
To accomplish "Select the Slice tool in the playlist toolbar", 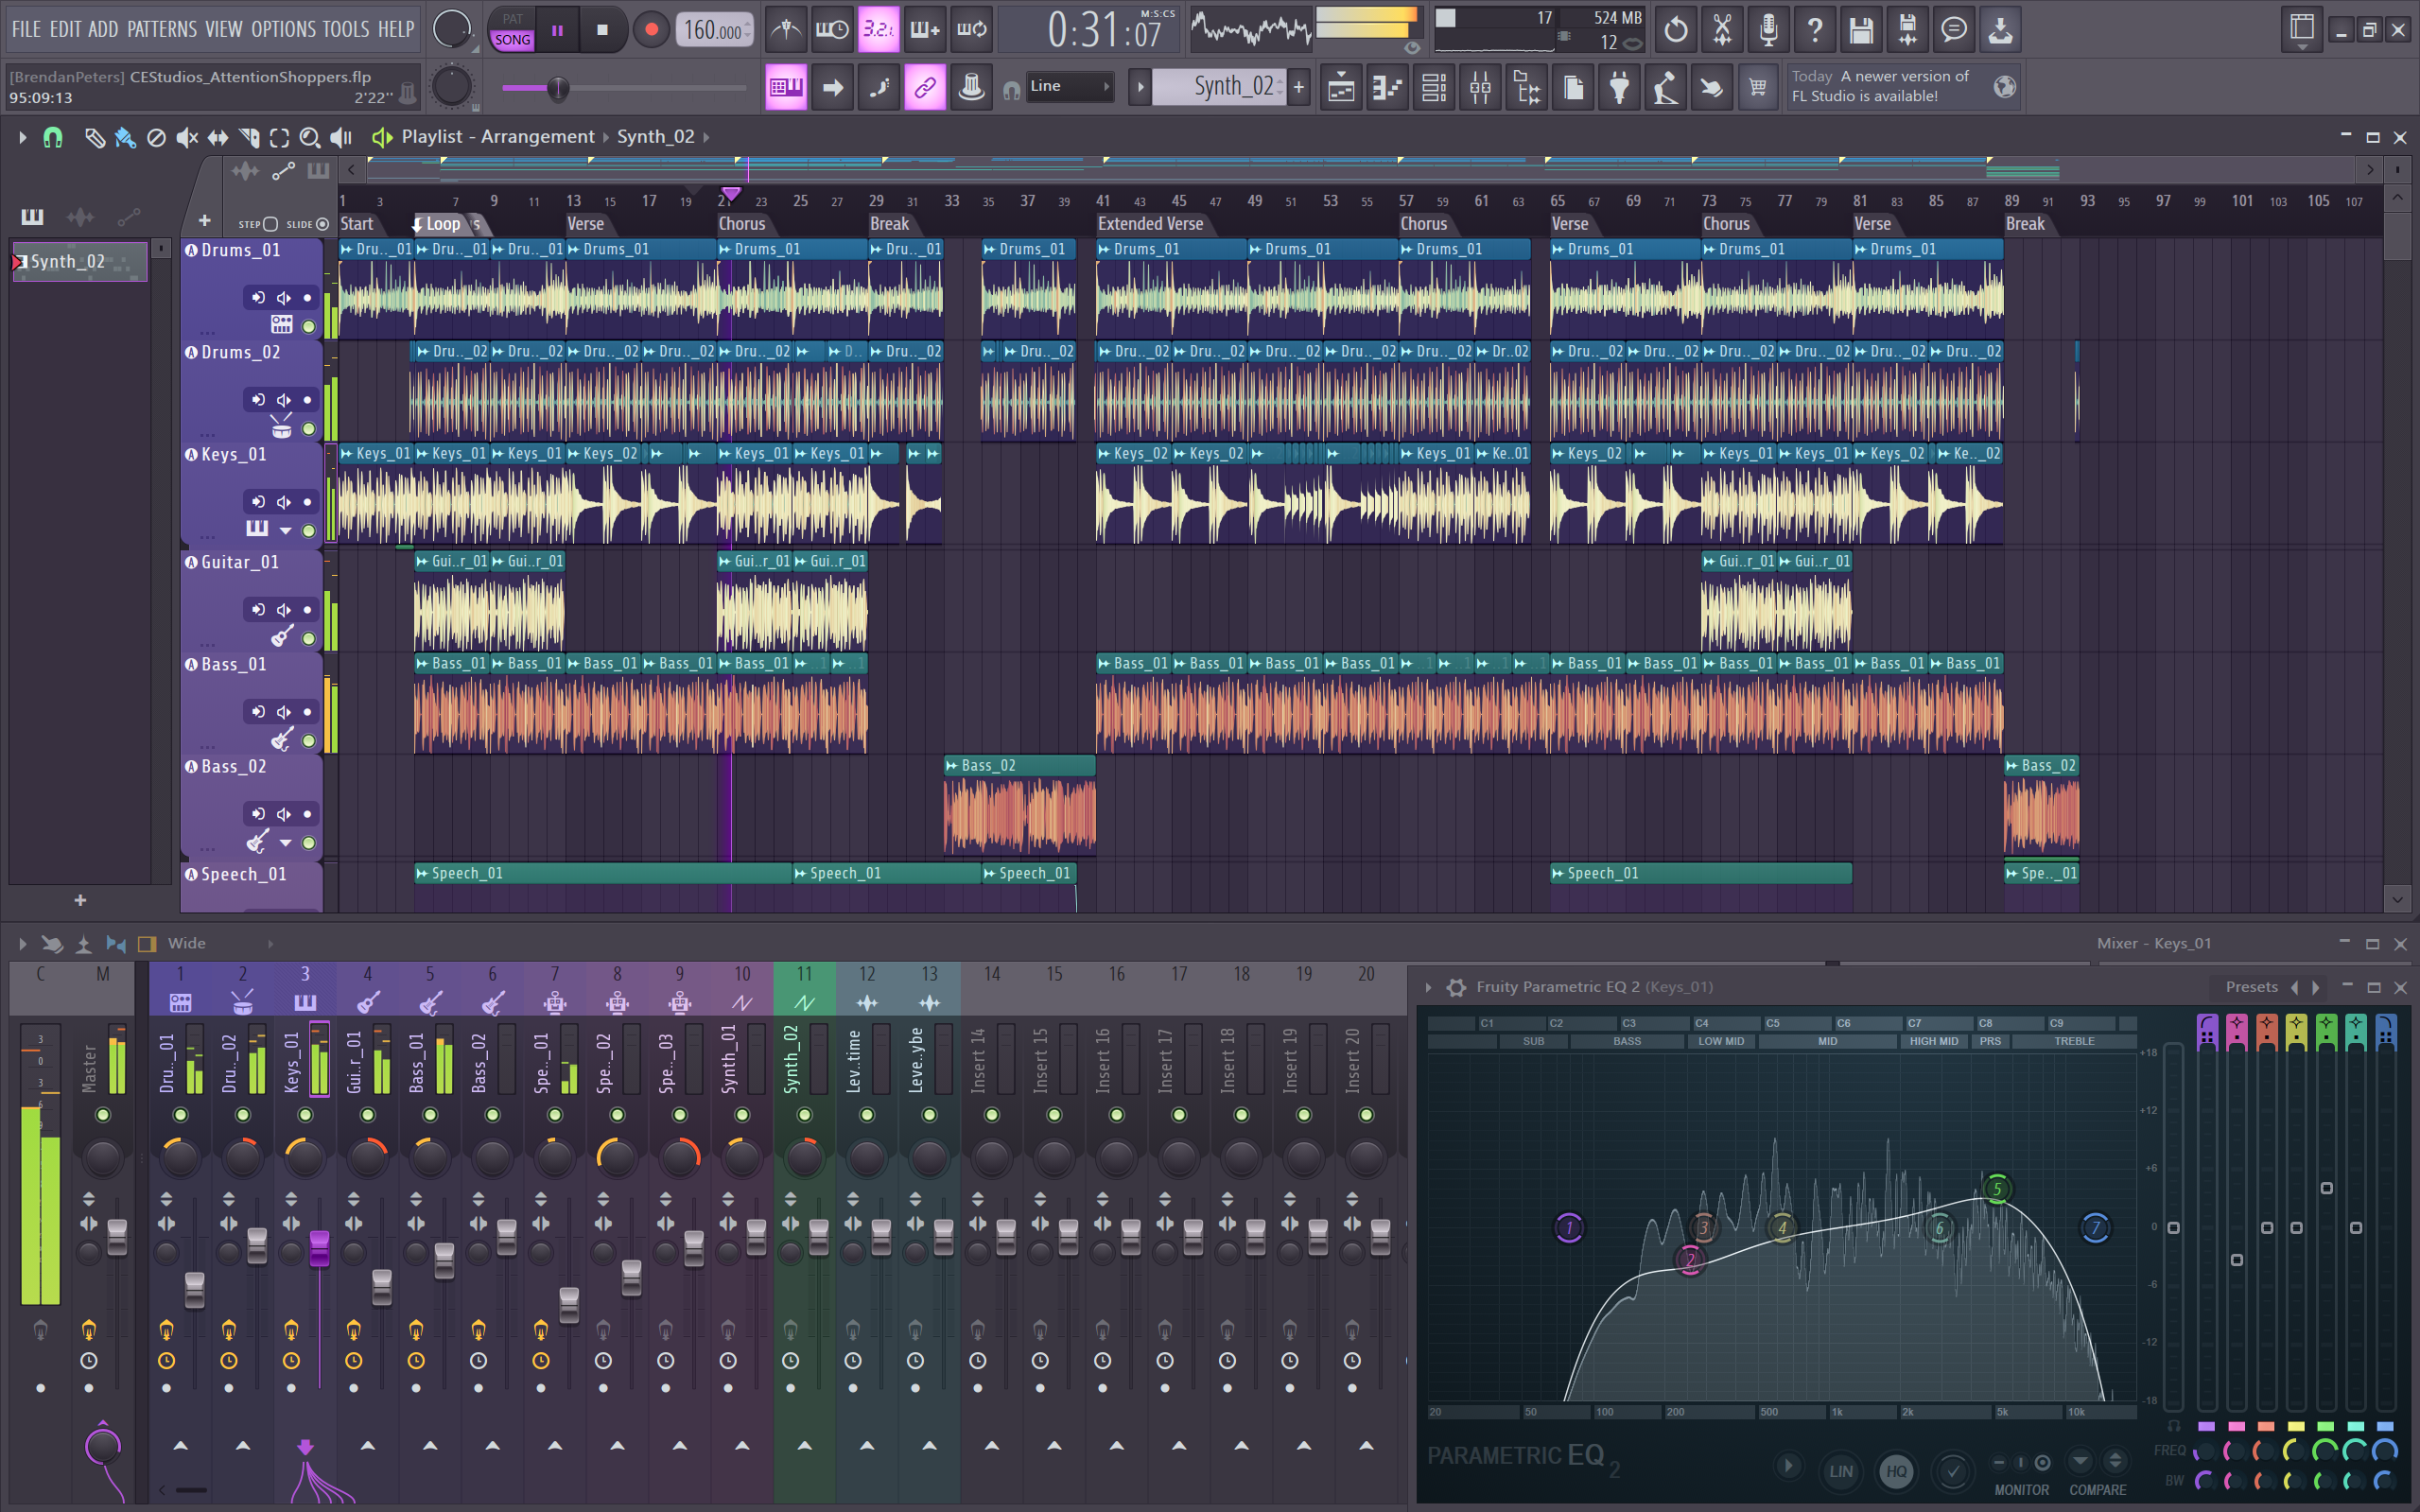I will [249, 138].
